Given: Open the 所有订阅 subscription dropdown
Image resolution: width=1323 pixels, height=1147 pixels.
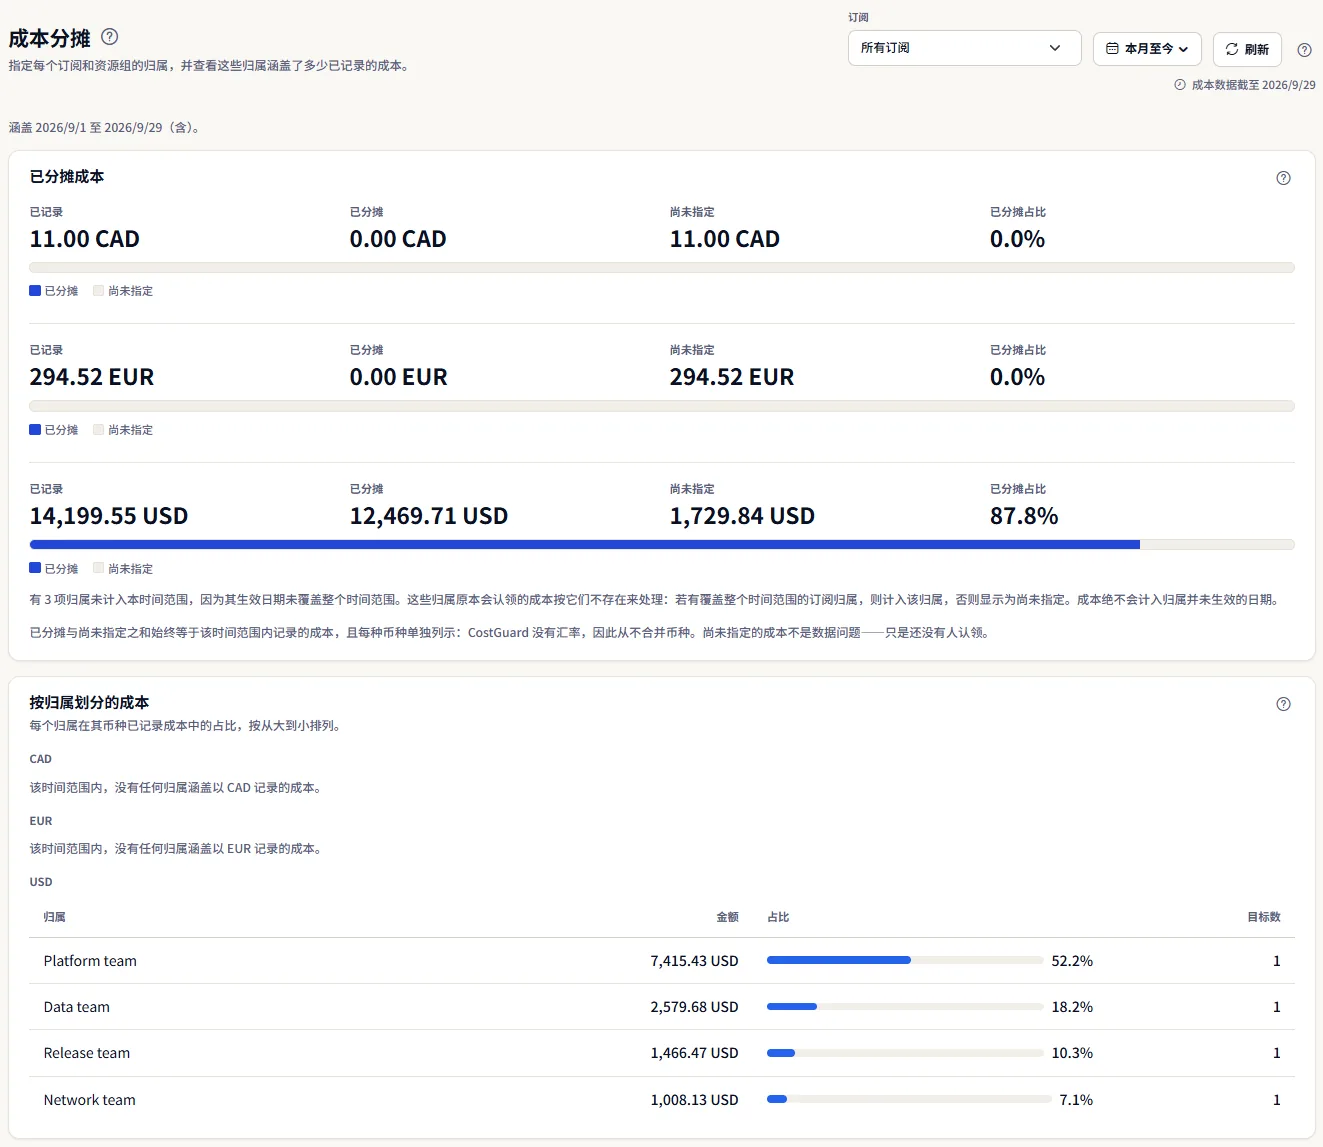Looking at the screenshot, I should 964,48.
